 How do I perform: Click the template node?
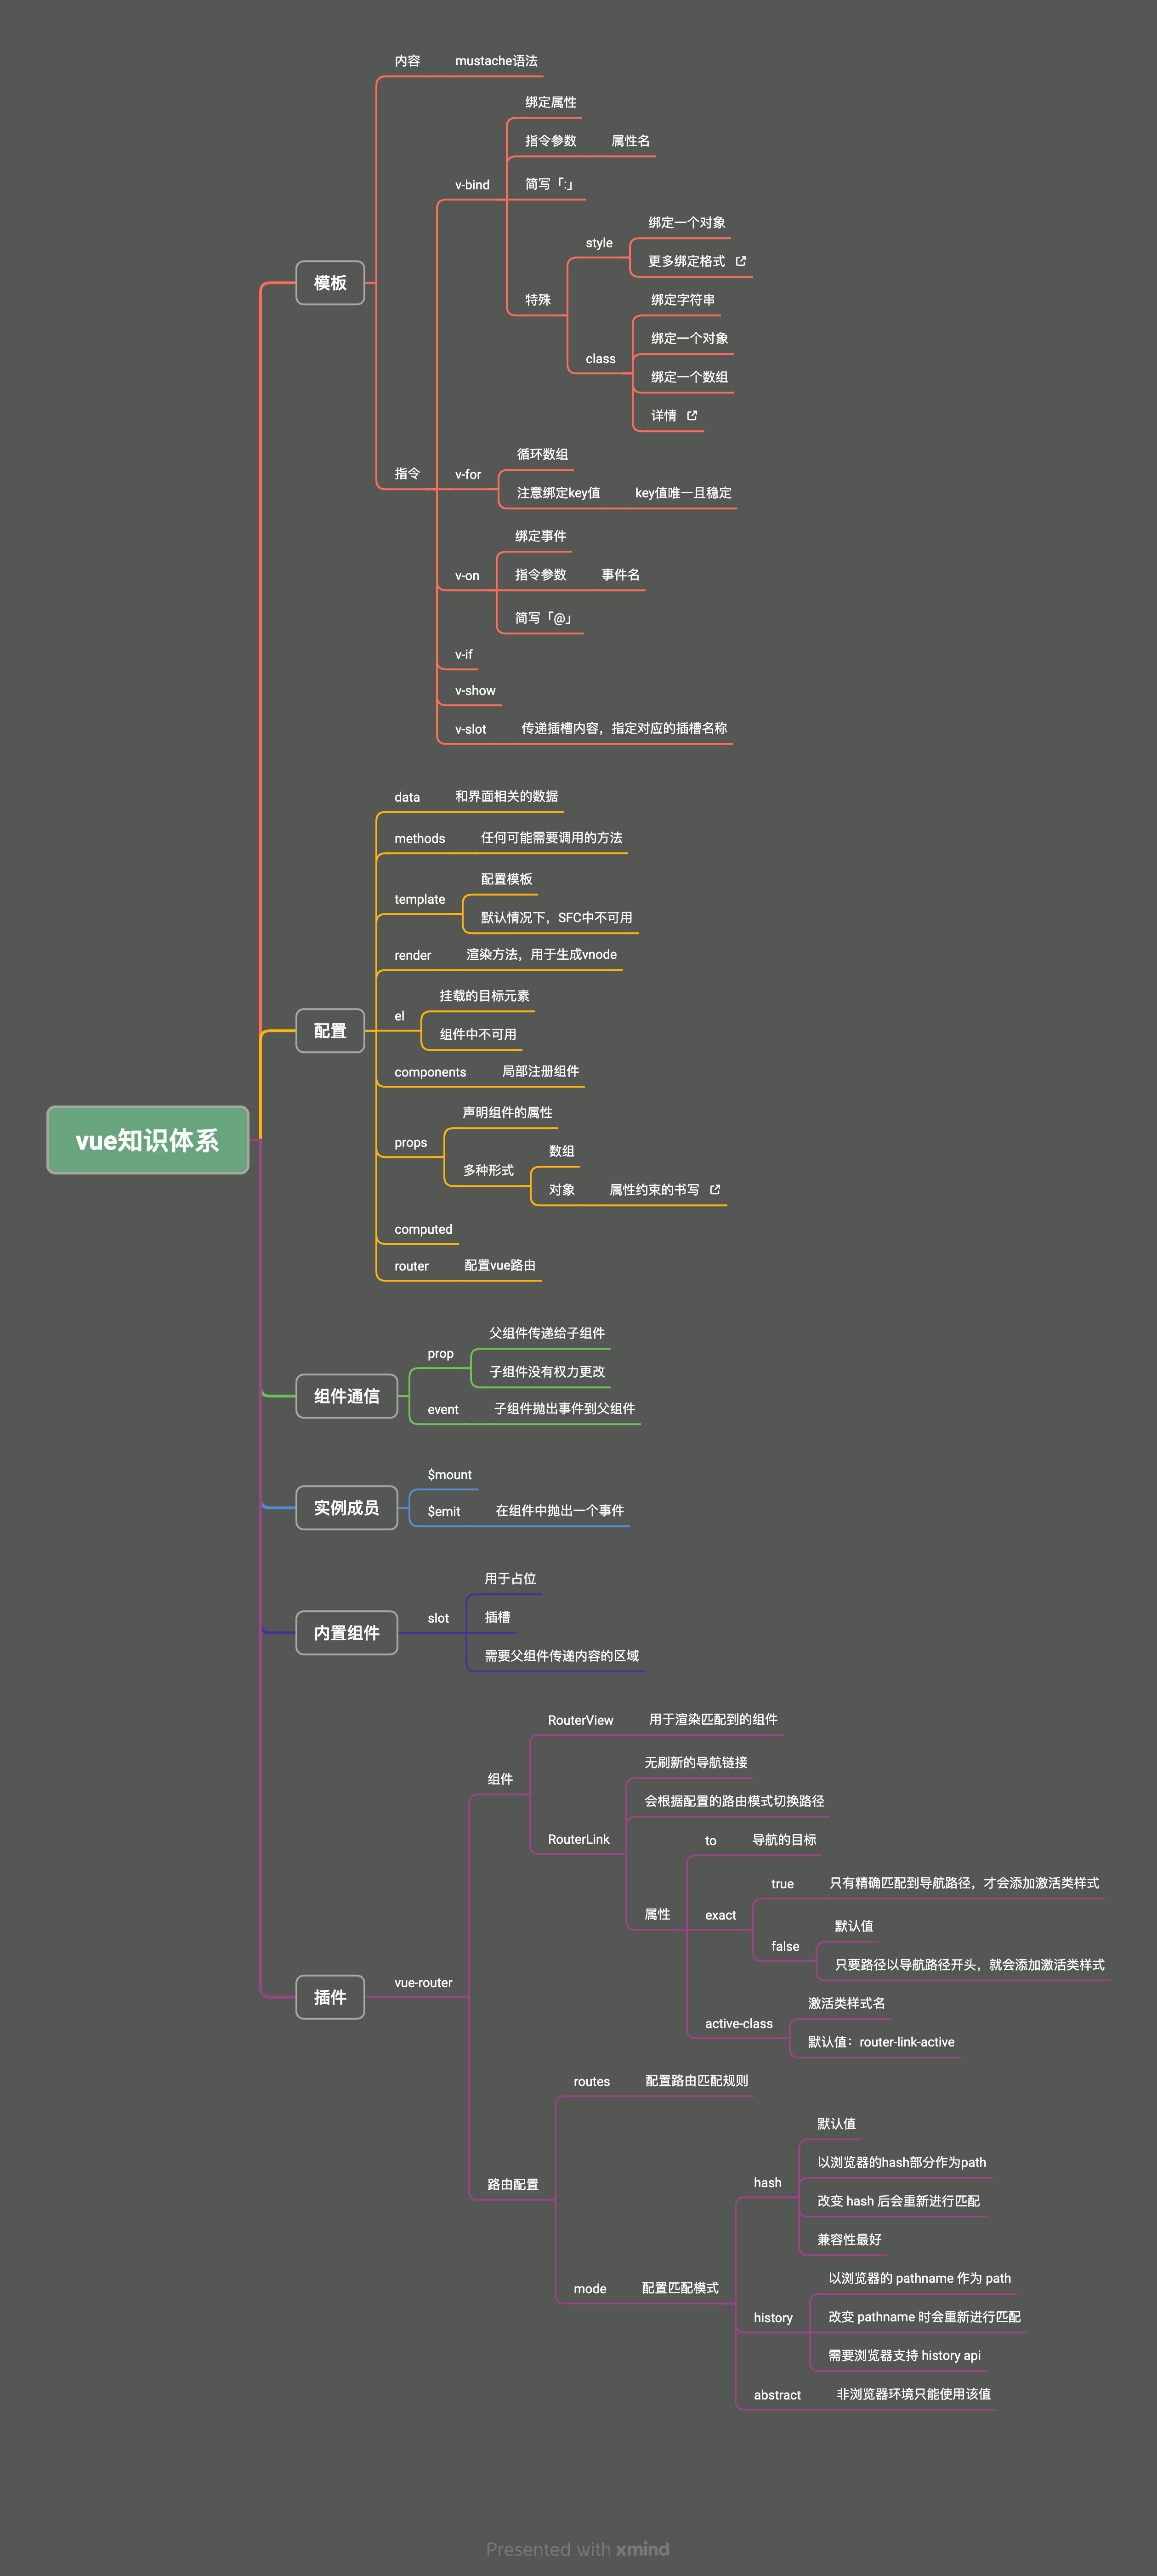(x=420, y=900)
